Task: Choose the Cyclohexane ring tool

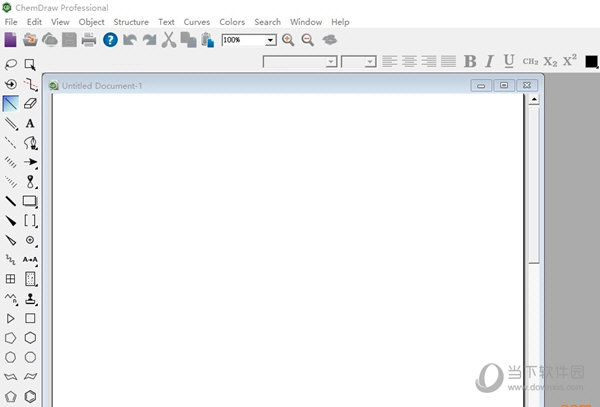Action: (x=30, y=338)
